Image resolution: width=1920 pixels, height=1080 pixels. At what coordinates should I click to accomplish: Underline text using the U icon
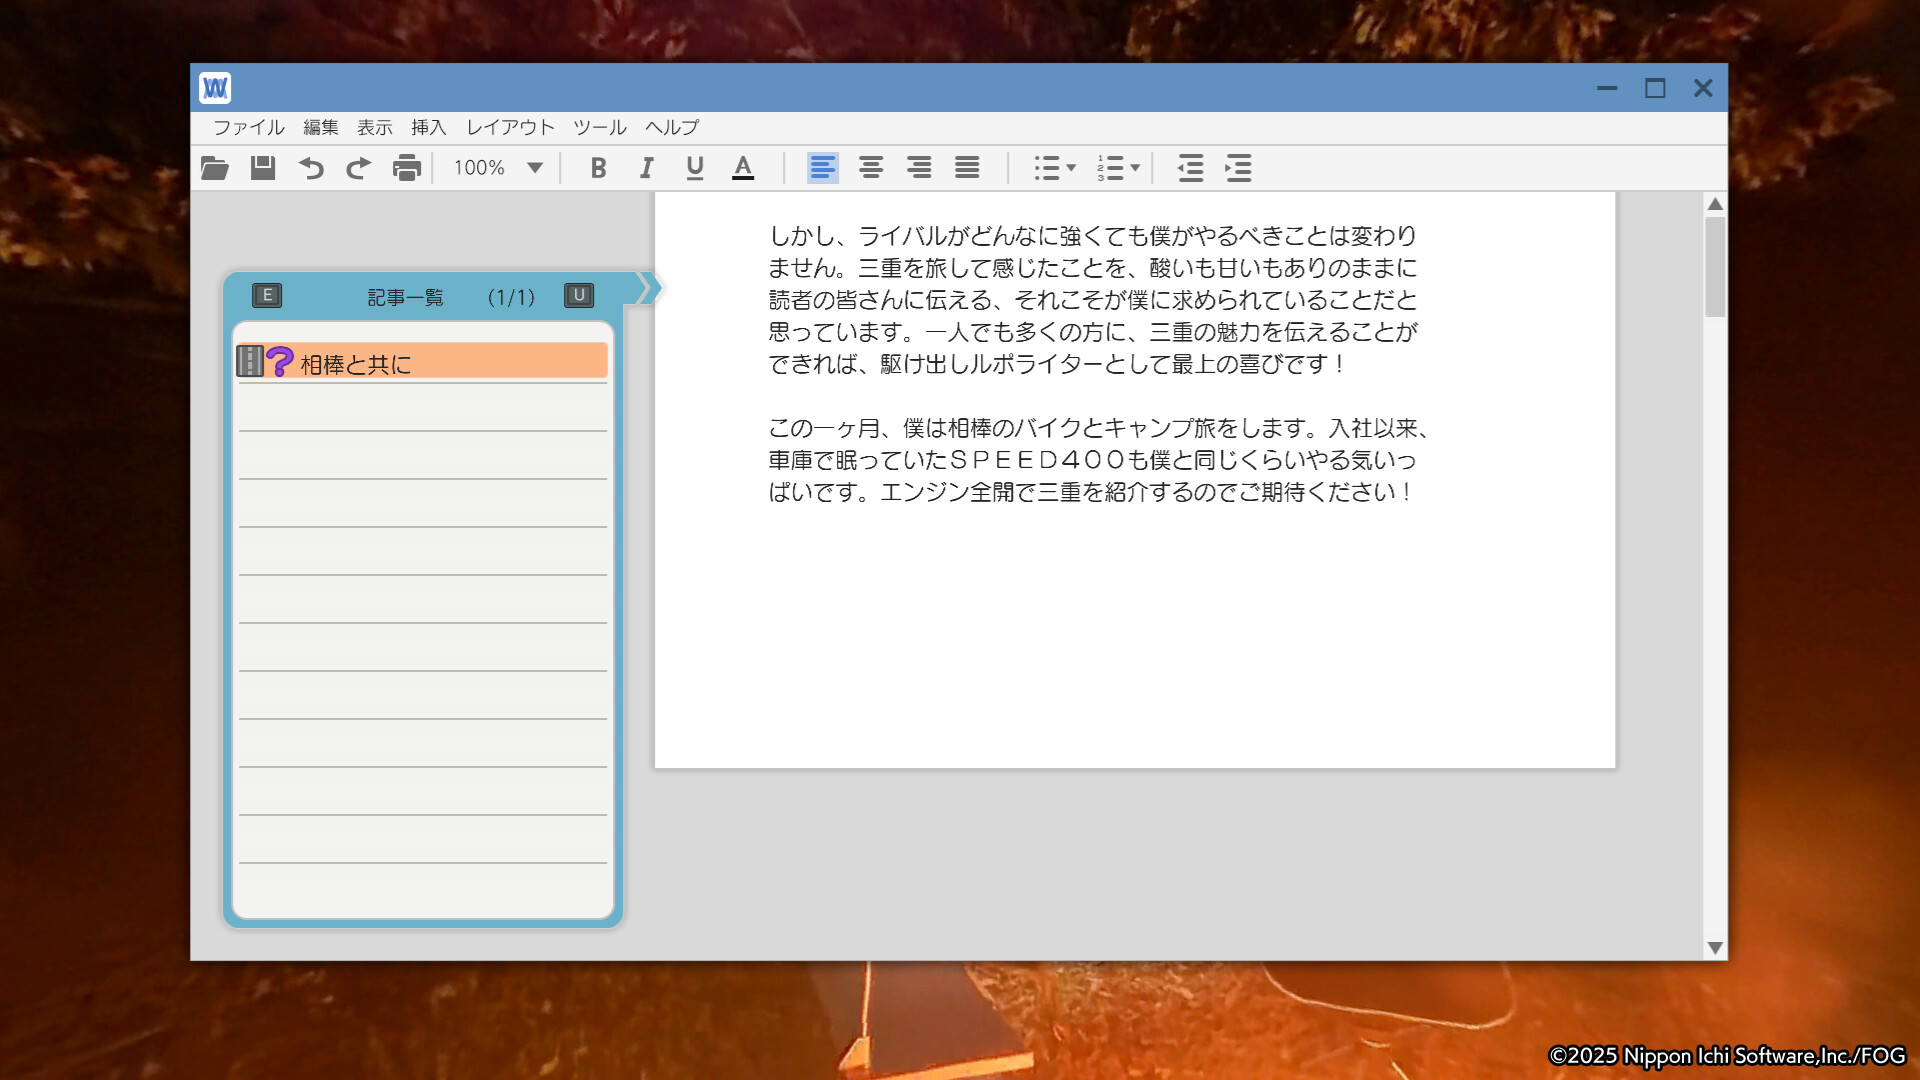pos(694,168)
